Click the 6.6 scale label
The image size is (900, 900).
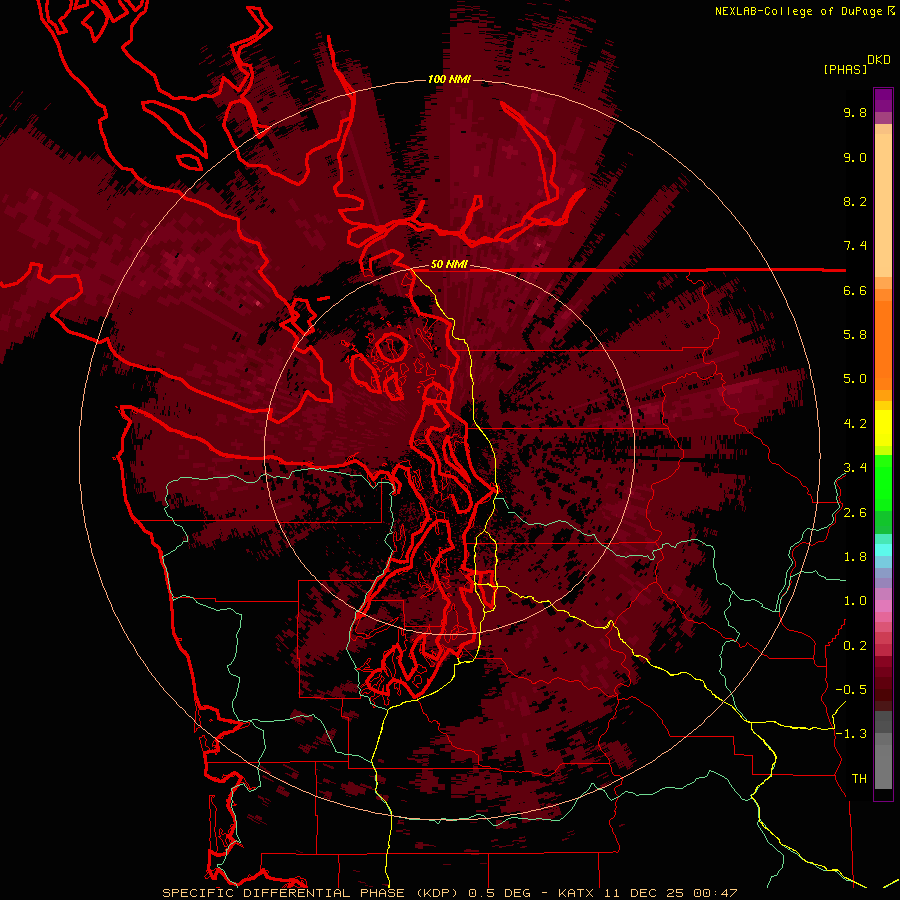[x=855, y=290]
